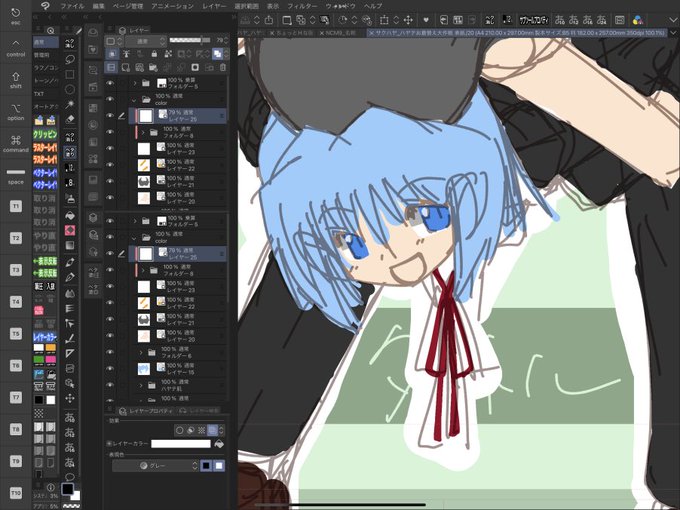
Task: Switch to the レイヤー検索 tab
Action: (199, 410)
